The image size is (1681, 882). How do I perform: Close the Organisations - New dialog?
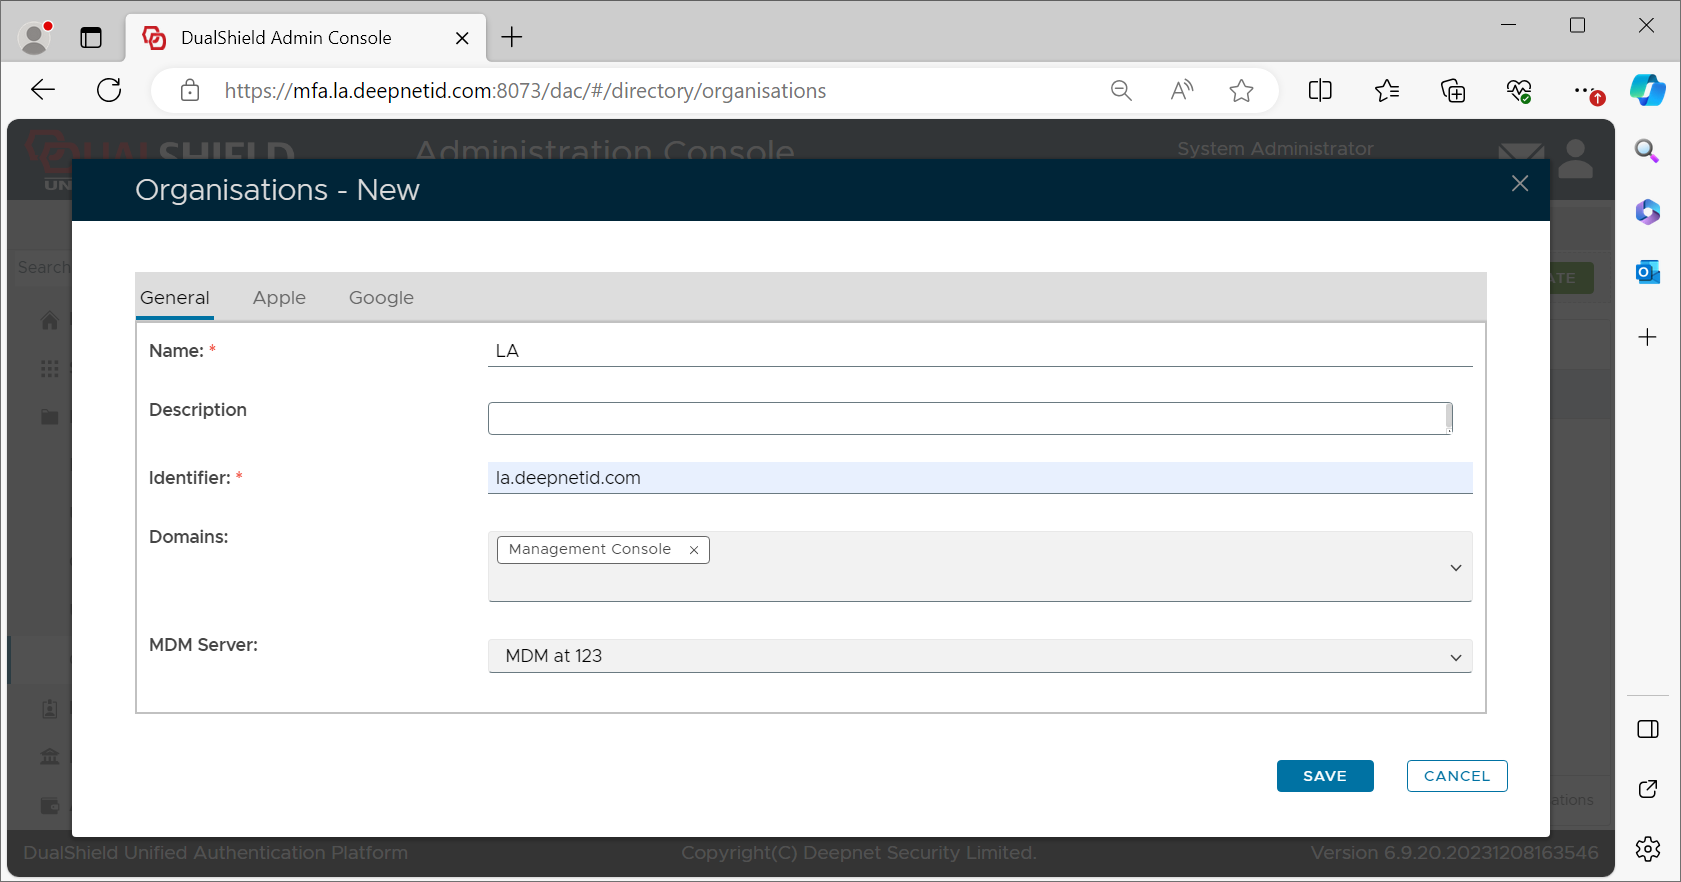click(1519, 184)
